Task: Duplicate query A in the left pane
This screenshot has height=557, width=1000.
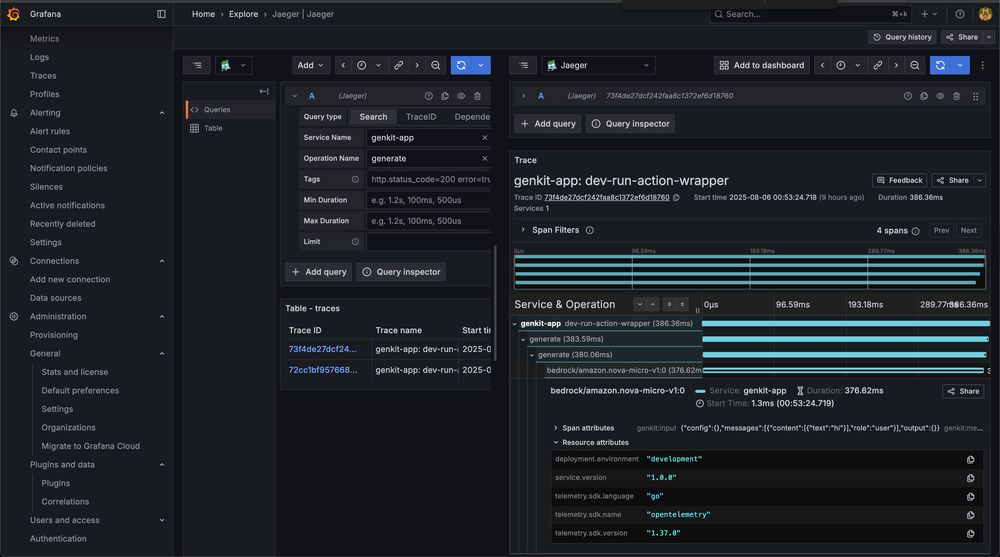Action: (445, 96)
